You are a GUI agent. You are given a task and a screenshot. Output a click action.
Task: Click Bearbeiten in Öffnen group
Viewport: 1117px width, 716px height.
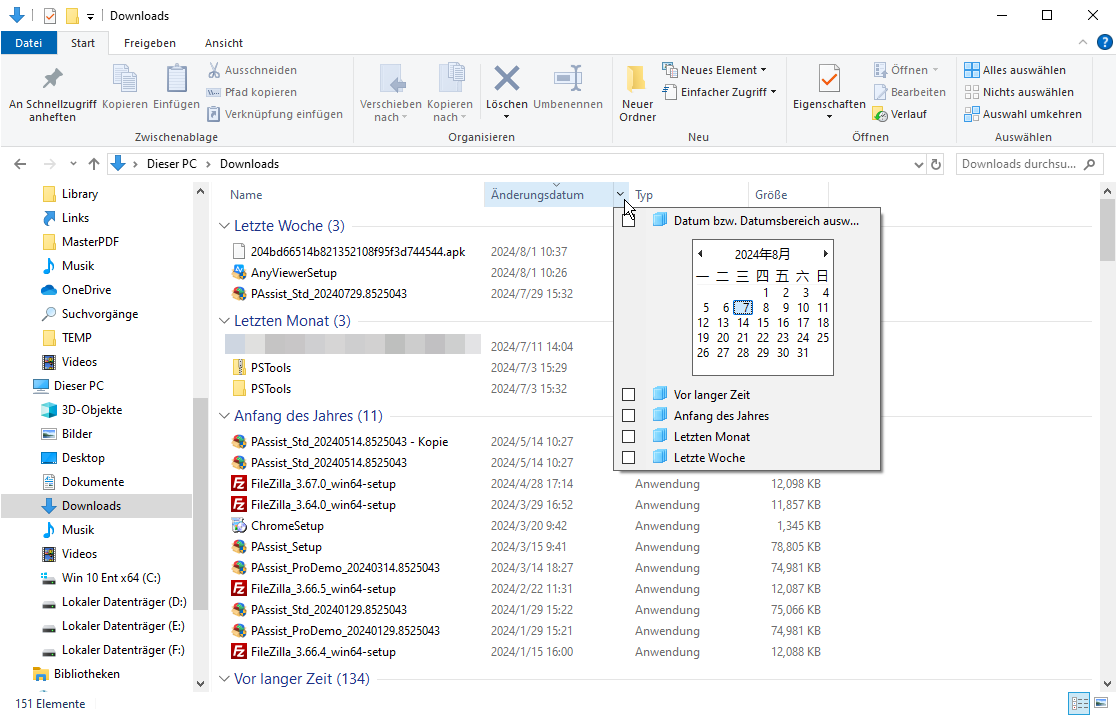(x=910, y=92)
